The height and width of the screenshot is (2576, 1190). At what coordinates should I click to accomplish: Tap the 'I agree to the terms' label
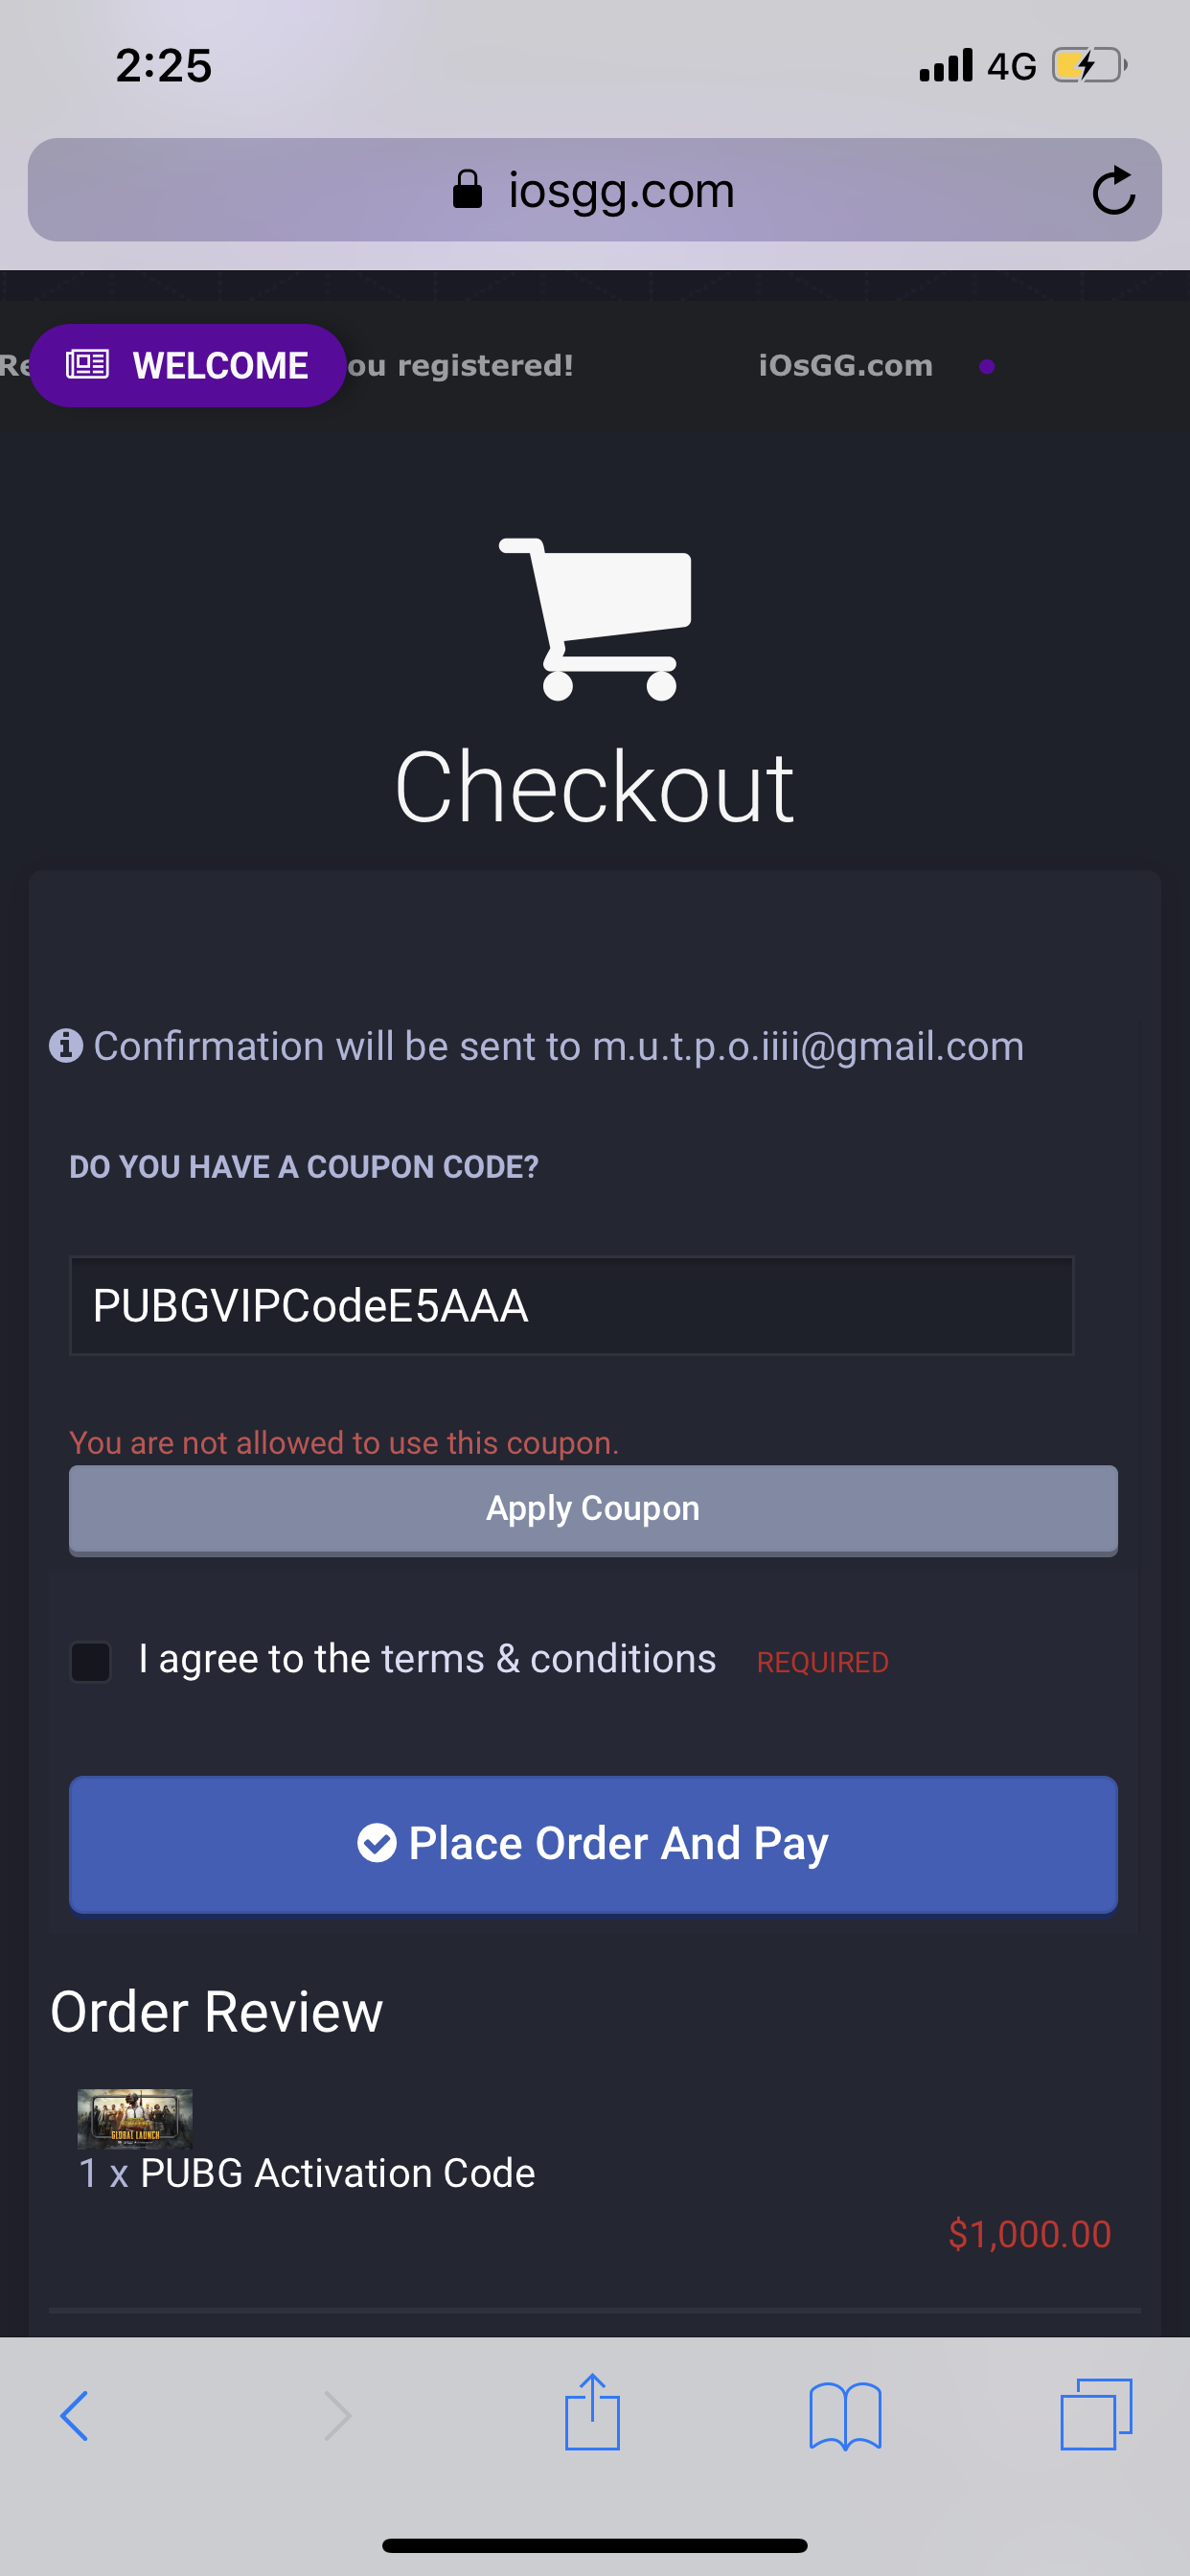point(427,1659)
